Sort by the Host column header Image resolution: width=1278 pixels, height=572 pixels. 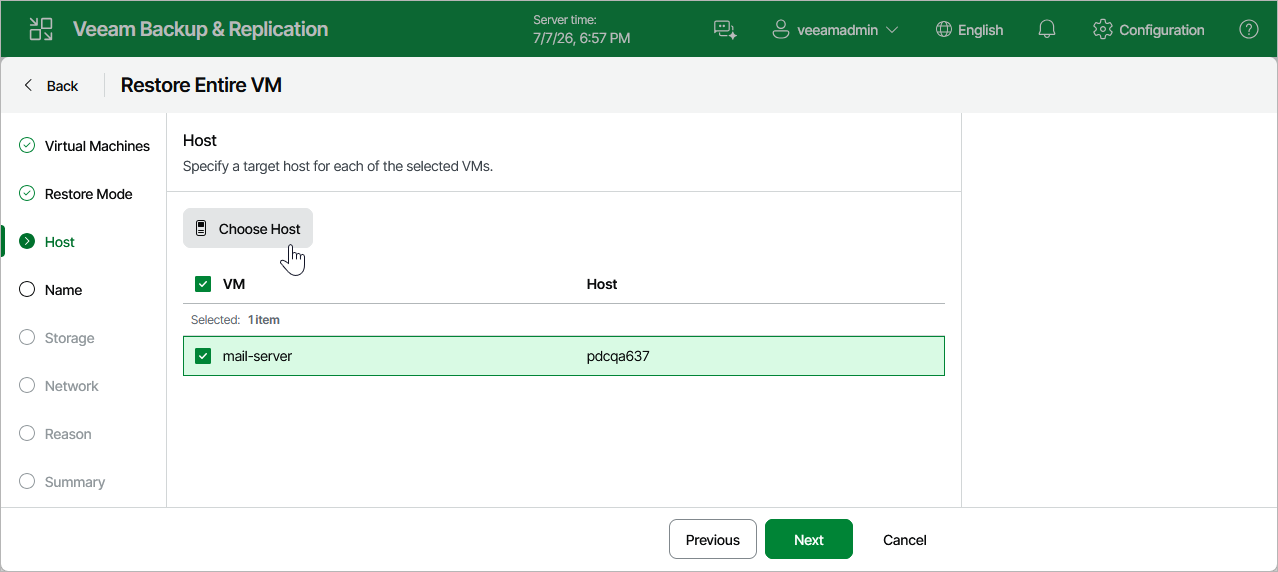click(x=602, y=284)
